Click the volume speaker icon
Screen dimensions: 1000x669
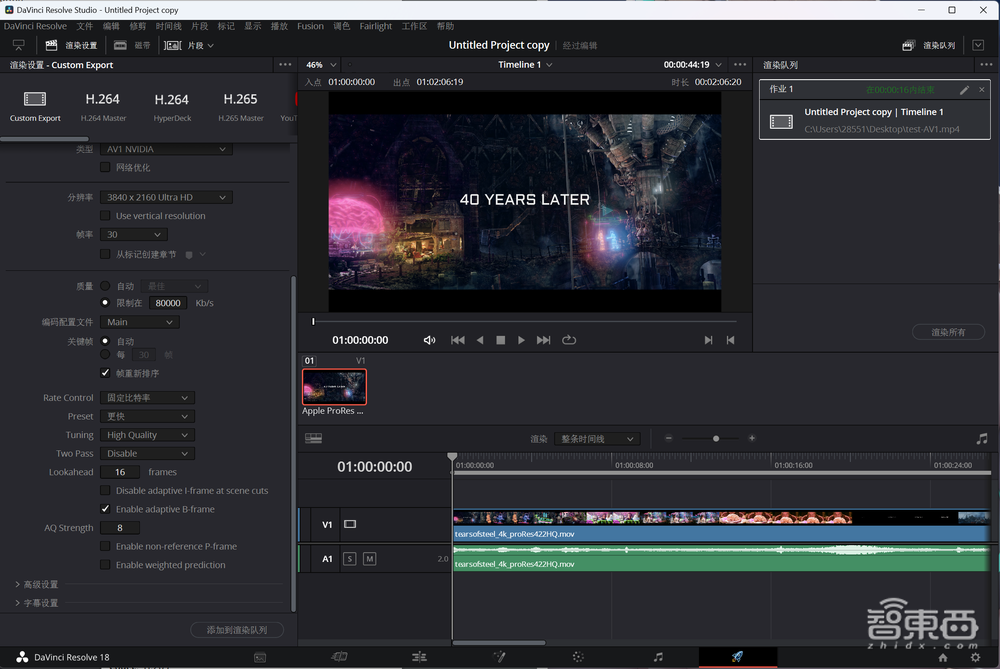point(429,340)
